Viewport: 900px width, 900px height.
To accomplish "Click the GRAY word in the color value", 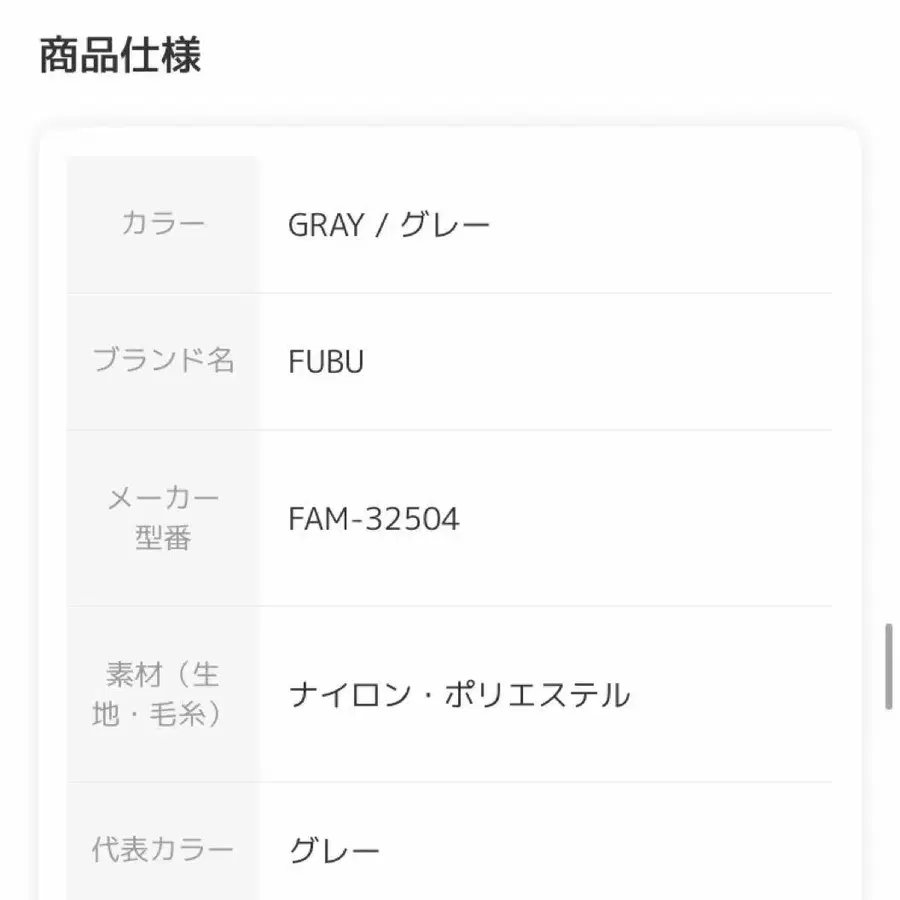I will (x=326, y=225).
